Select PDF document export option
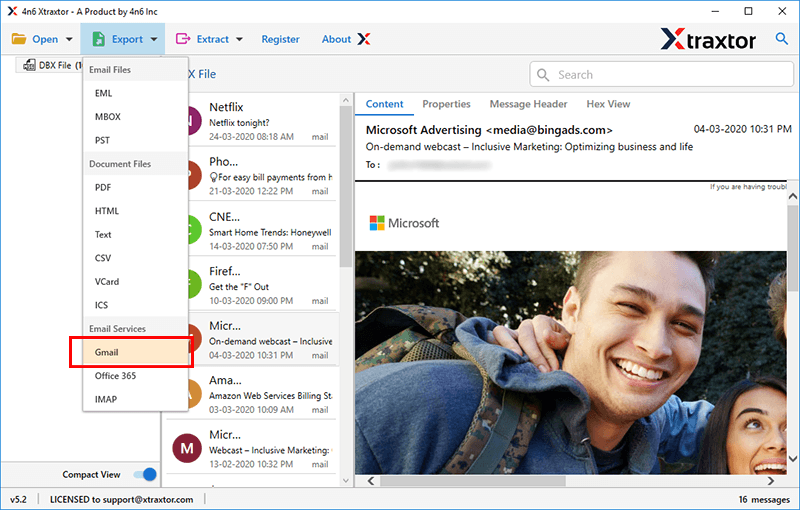The width and height of the screenshot is (800, 510). [135, 187]
